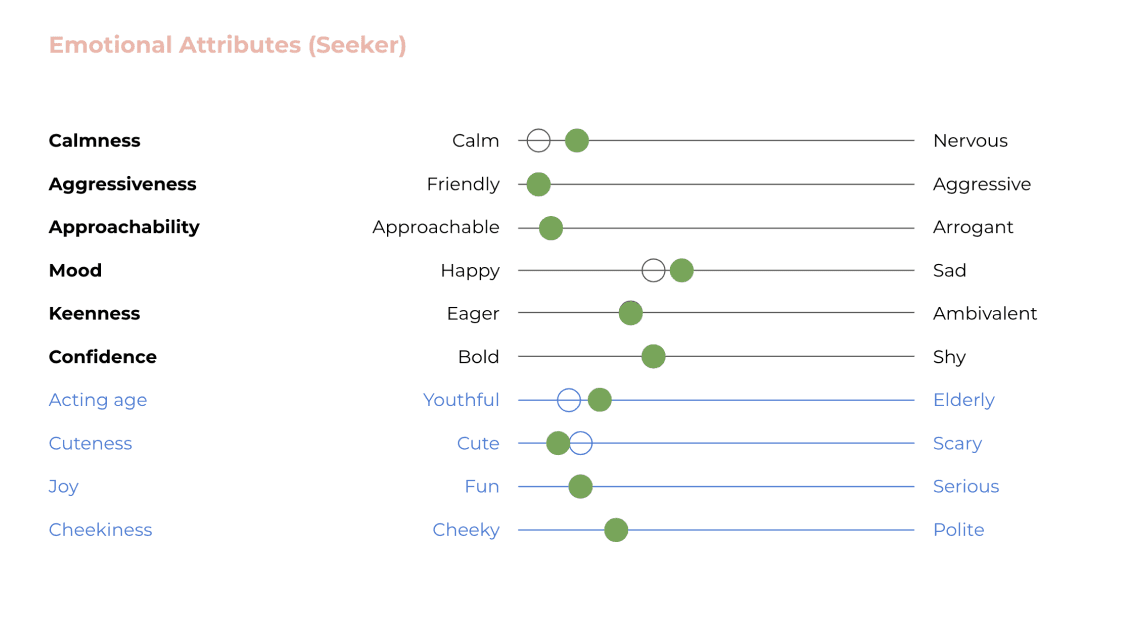Click the Acting age attribute label
The width and height of the screenshot is (1144, 620).
tap(98, 400)
